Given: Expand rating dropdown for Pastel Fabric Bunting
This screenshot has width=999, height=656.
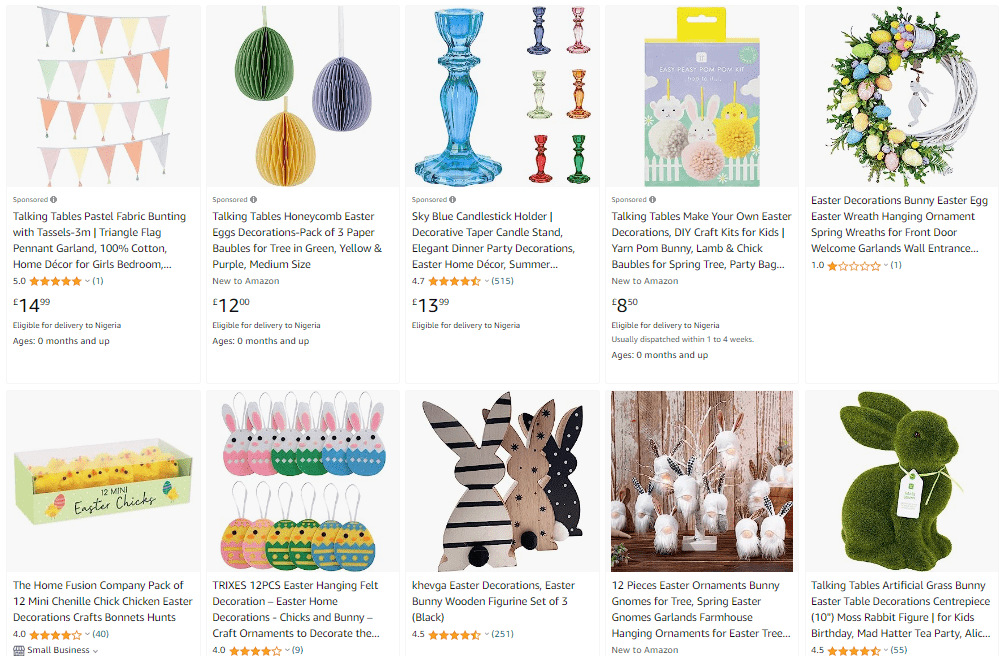Looking at the screenshot, I should click(x=87, y=281).
